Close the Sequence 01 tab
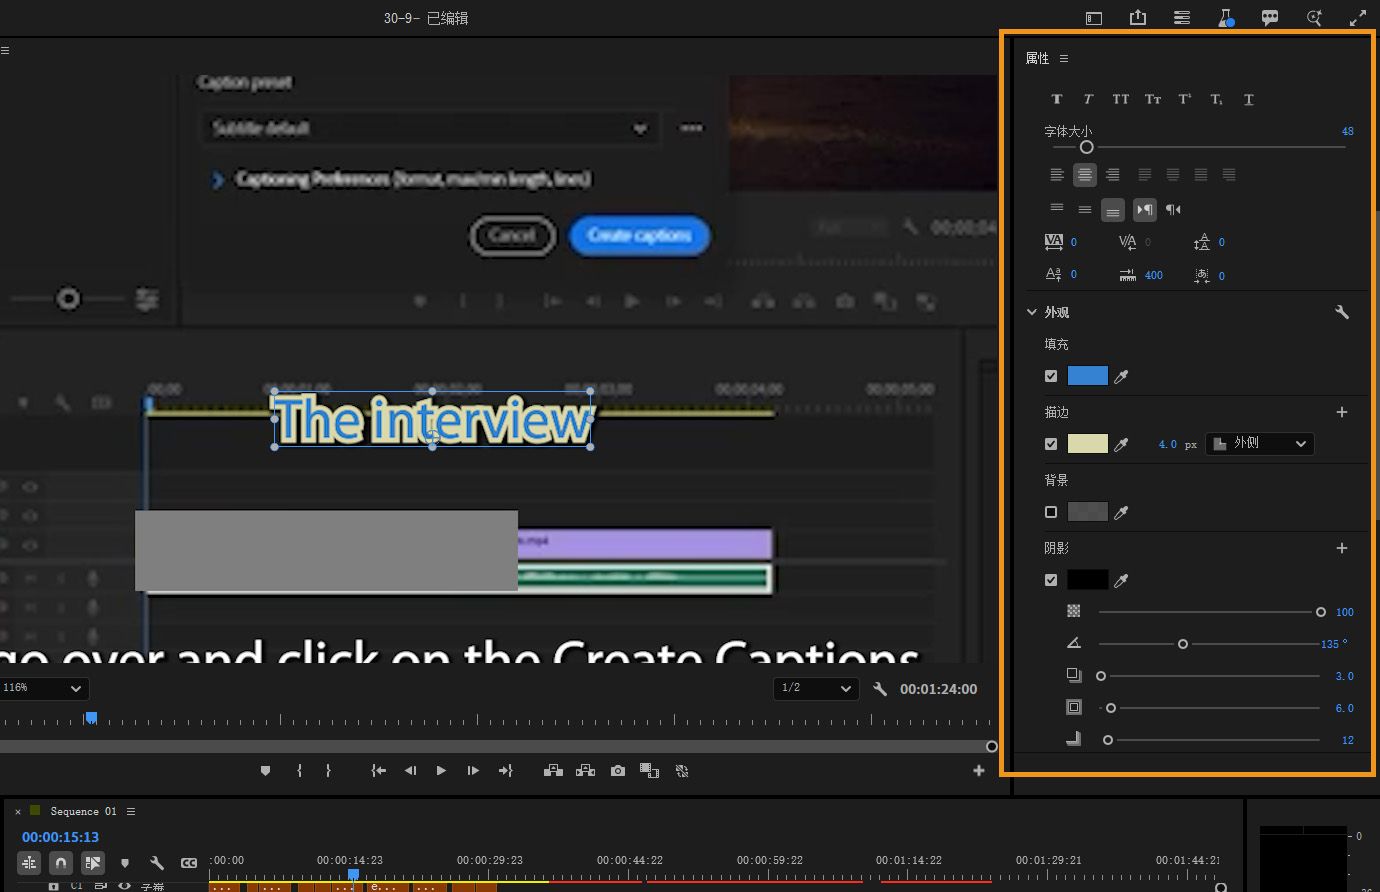Image resolution: width=1380 pixels, height=892 pixels. (x=18, y=812)
